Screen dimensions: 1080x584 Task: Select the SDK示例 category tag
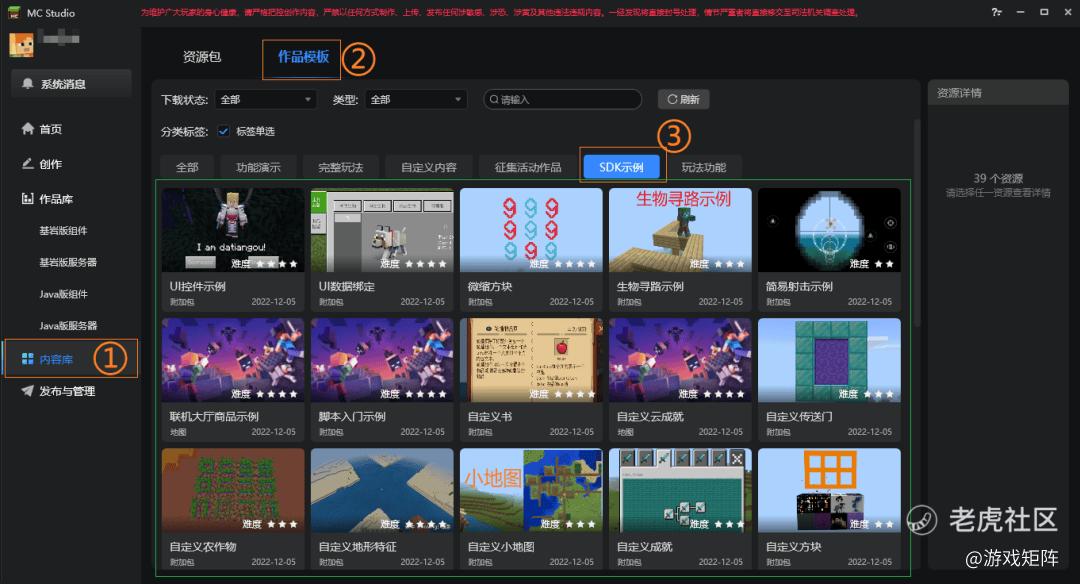tap(621, 167)
